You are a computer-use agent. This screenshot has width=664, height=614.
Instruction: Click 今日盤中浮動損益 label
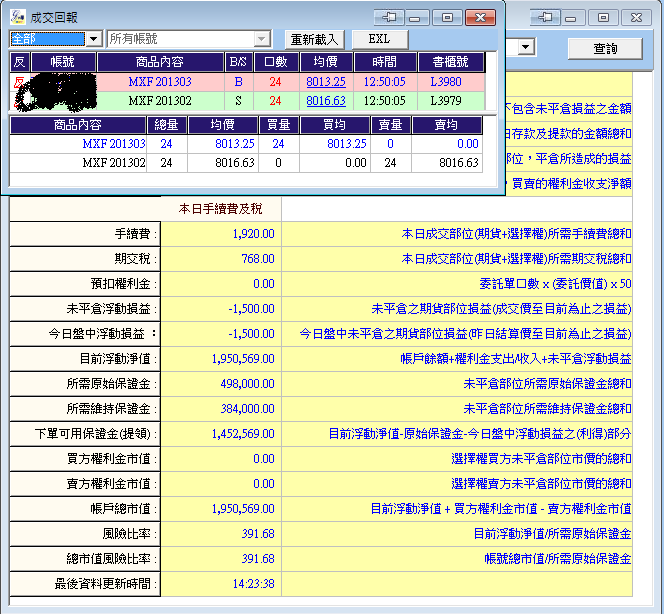pos(102,334)
